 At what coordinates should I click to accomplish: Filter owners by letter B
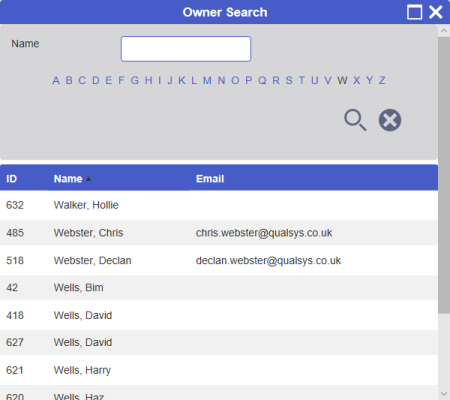[x=69, y=80]
